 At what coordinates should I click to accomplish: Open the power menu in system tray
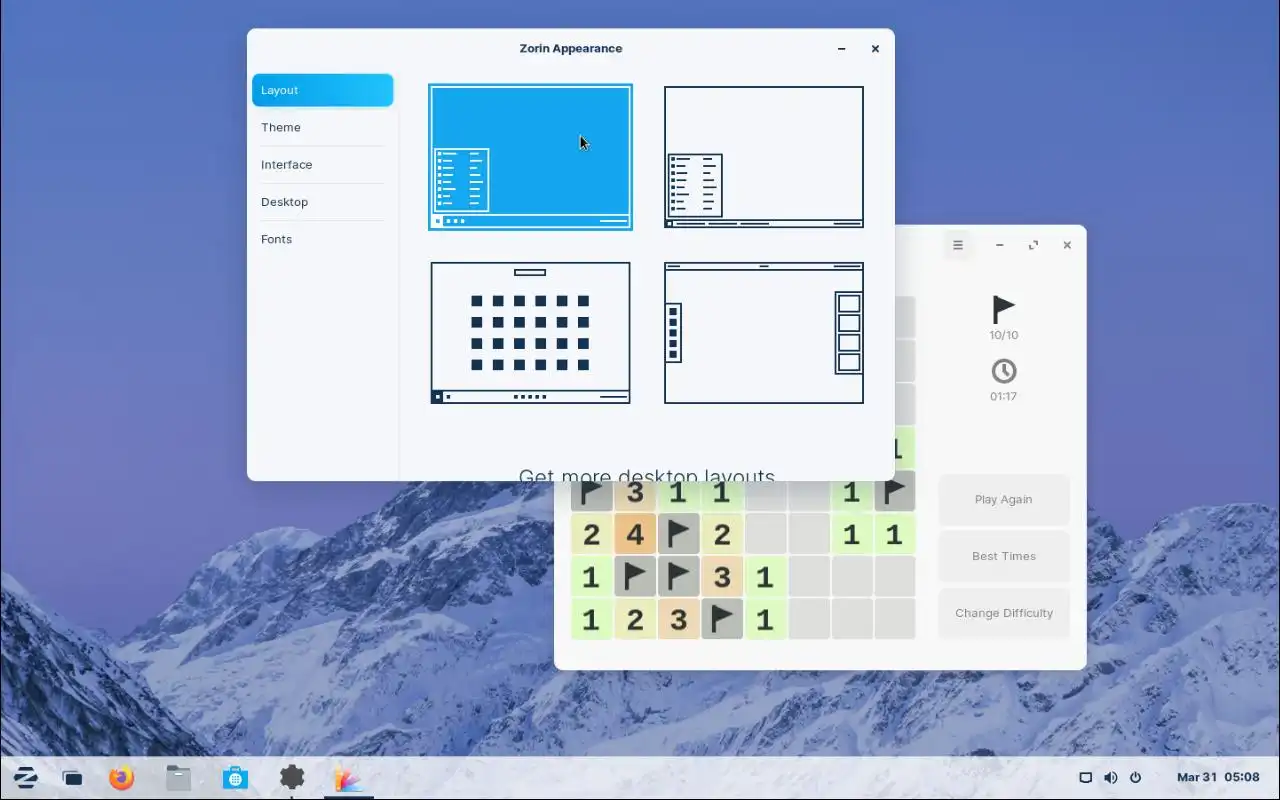[x=1135, y=777]
